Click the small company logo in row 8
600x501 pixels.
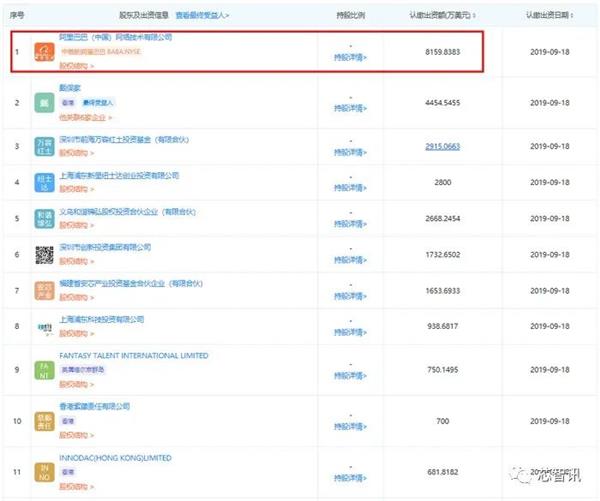pyautogui.click(x=44, y=327)
